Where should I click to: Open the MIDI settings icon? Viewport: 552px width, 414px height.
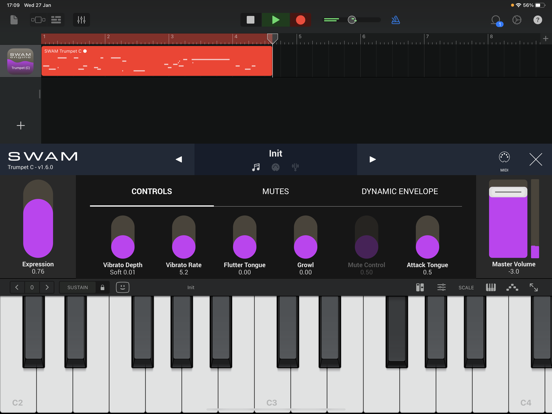(x=504, y=159)
